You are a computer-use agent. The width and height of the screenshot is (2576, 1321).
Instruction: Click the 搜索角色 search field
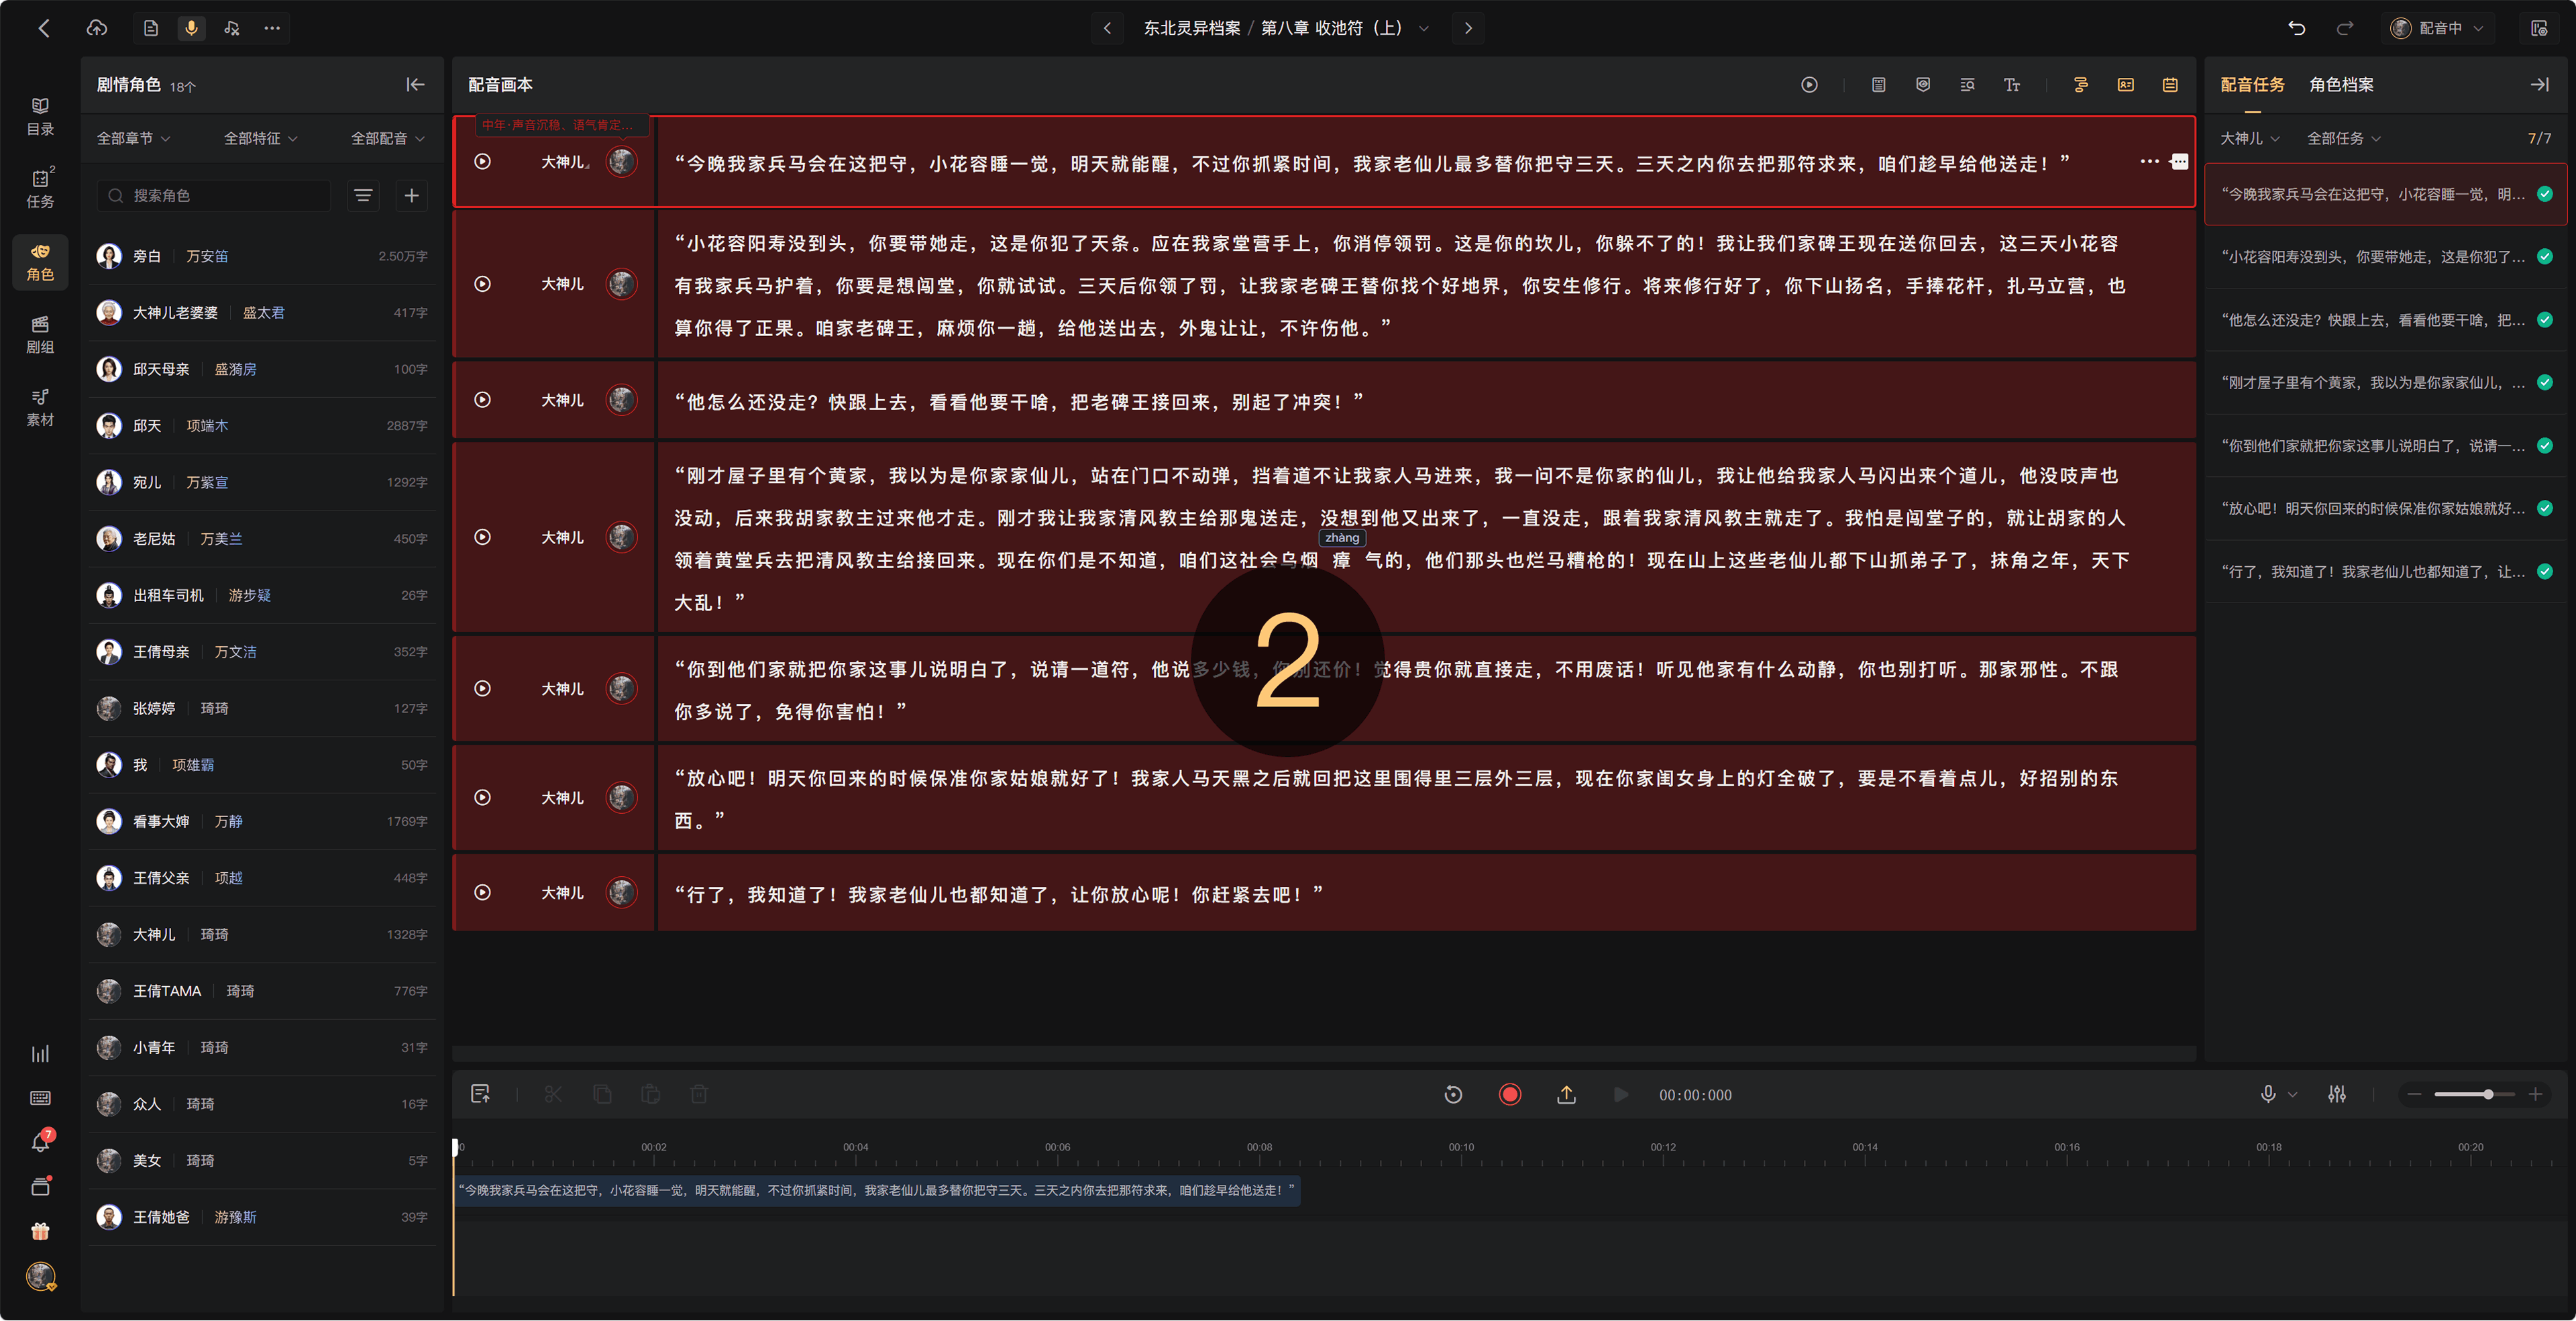(214, 196)
